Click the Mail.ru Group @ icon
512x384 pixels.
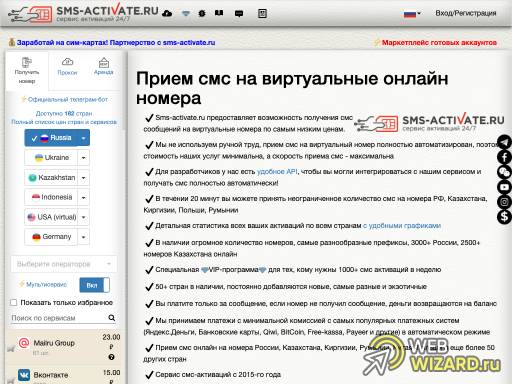tap(24, 342)
